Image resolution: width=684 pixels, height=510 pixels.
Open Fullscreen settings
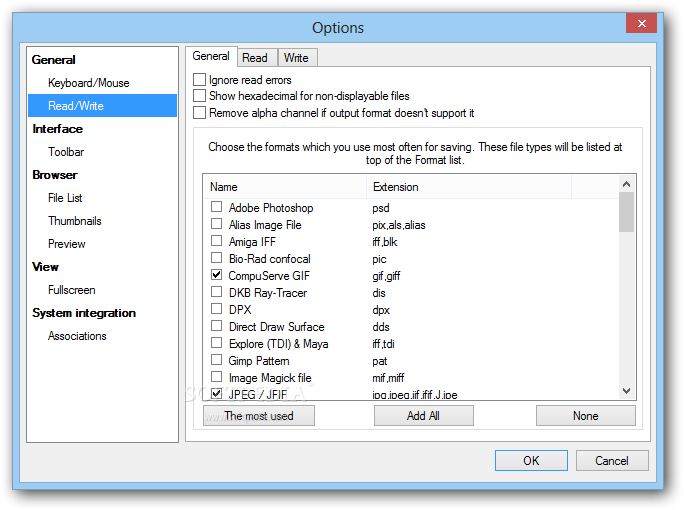click(72, 290)
